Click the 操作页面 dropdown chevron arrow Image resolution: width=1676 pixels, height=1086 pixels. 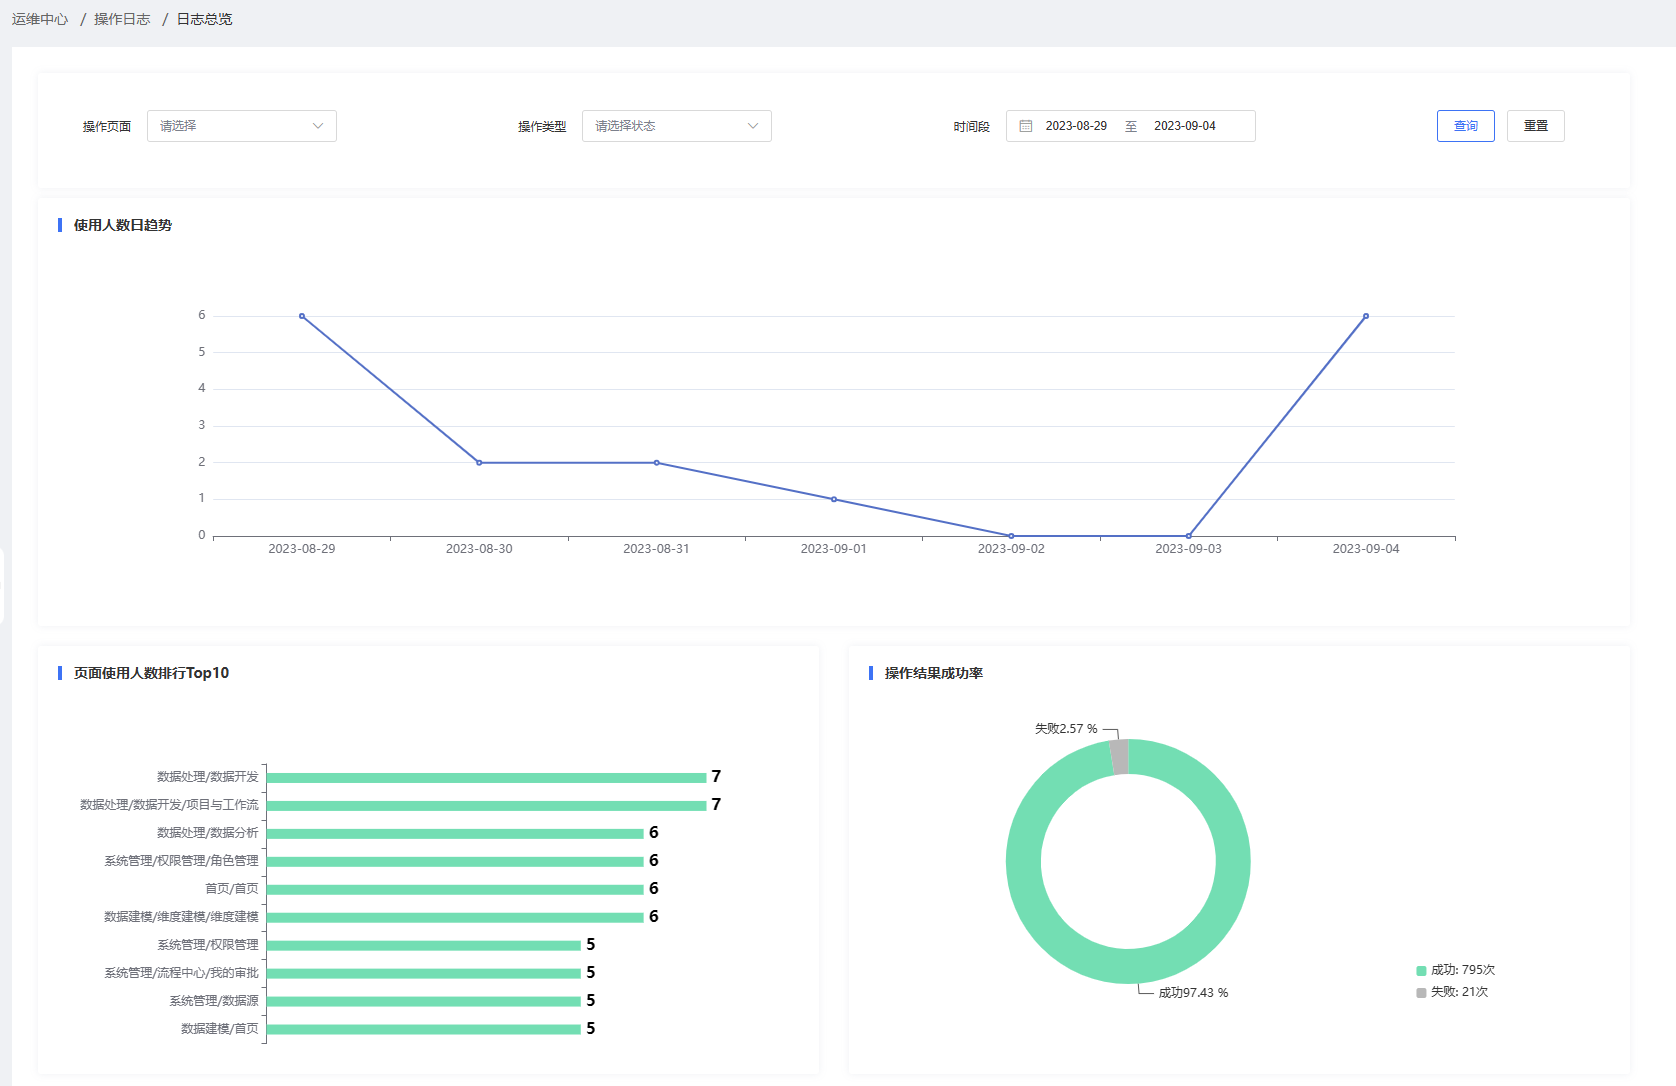pos(318,126)
